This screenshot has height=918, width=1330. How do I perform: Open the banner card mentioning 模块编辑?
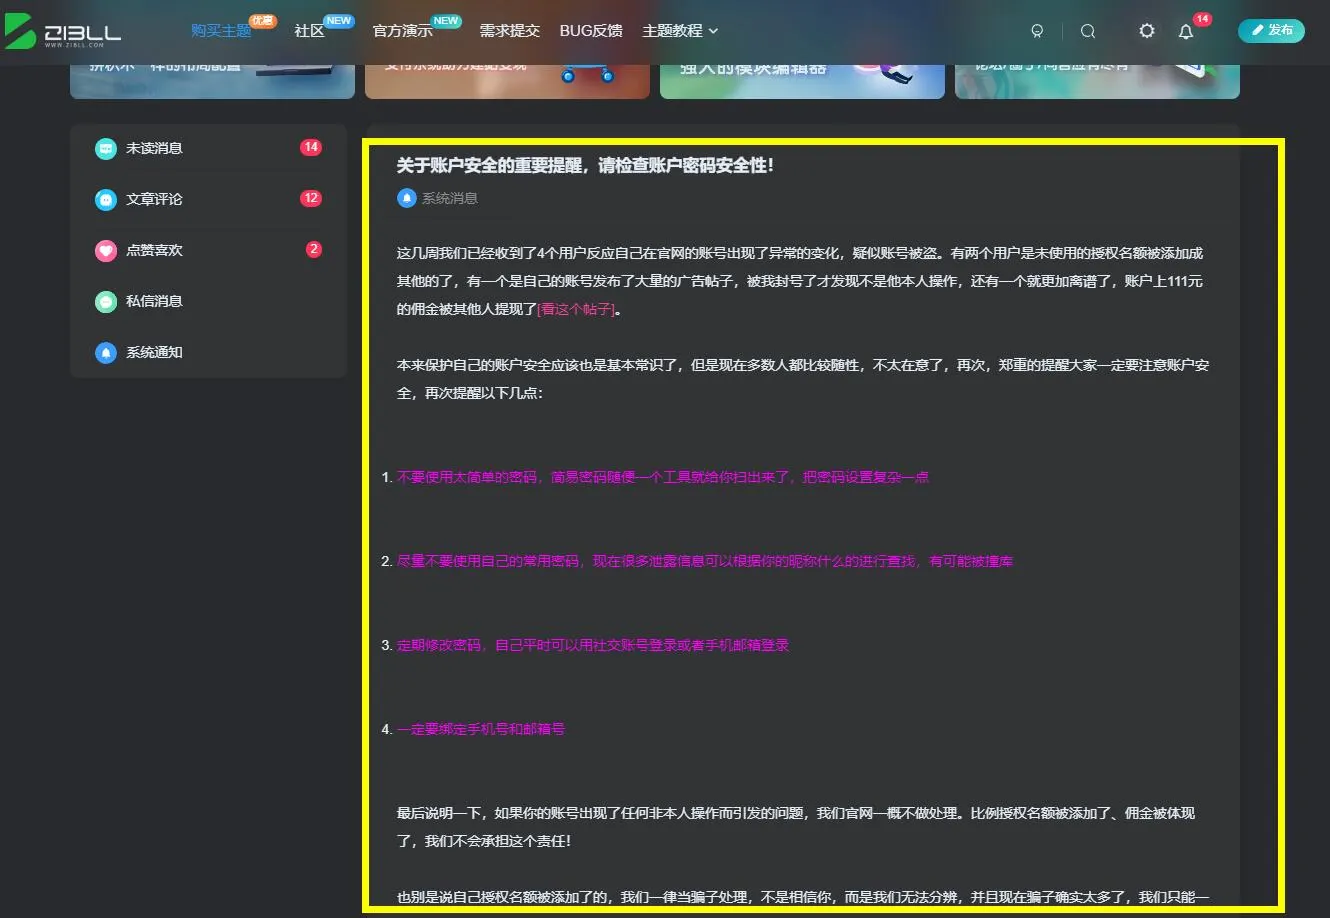[802, 81]
